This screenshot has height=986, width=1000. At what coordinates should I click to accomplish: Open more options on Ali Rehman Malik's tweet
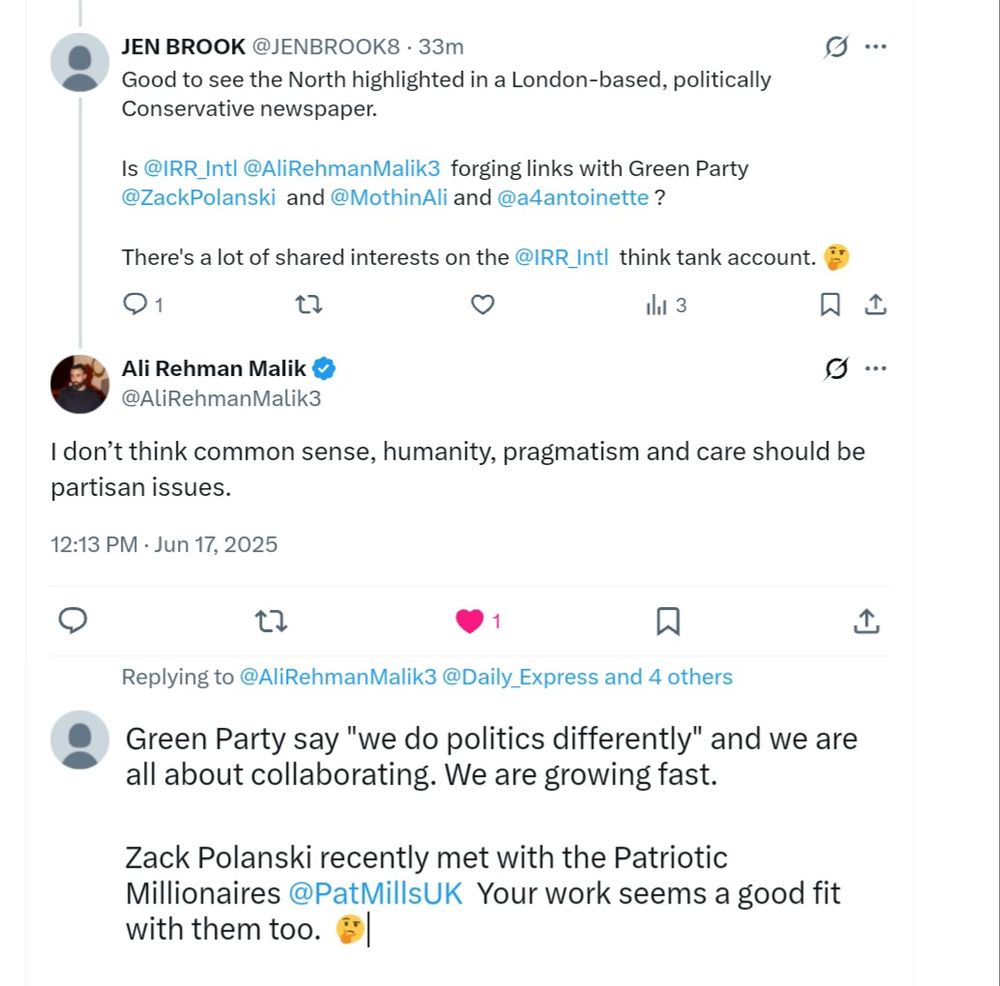click(x=876, y=369)
